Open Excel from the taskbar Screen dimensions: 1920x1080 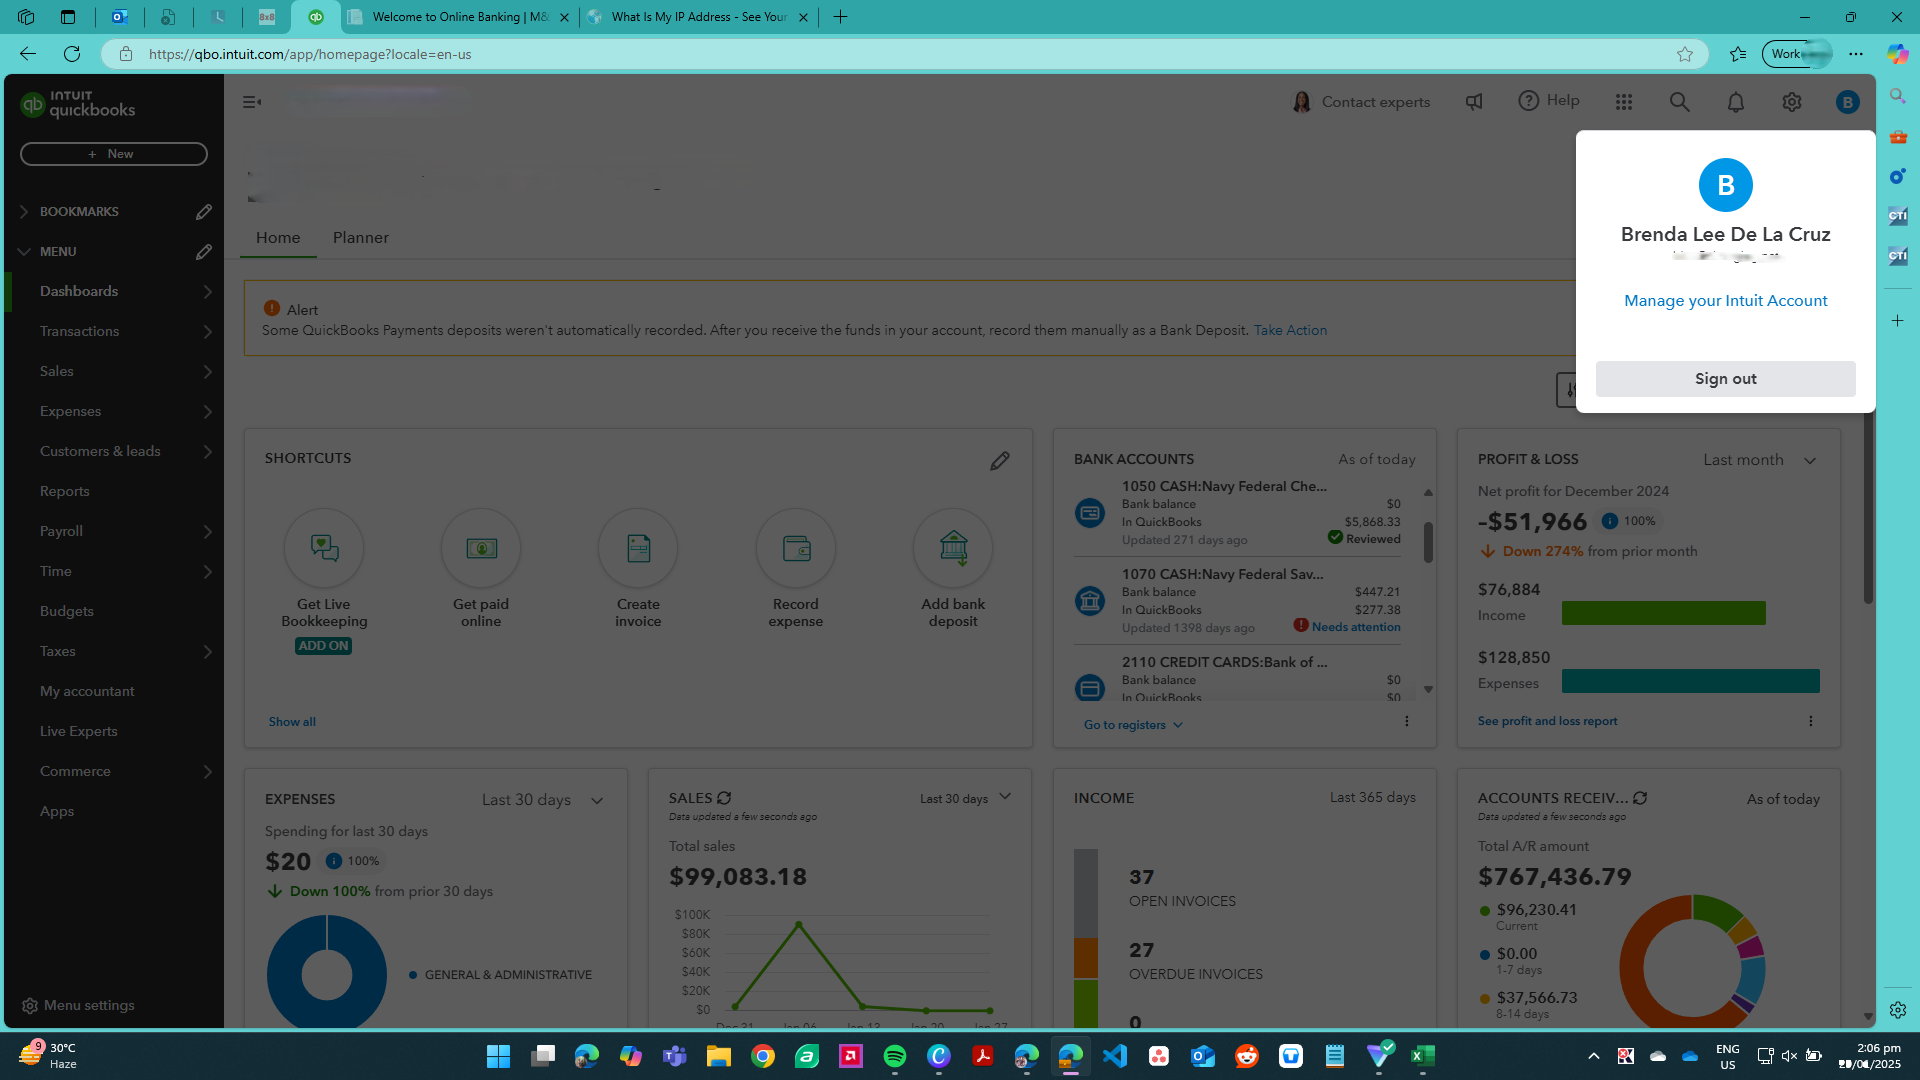1423,1056
